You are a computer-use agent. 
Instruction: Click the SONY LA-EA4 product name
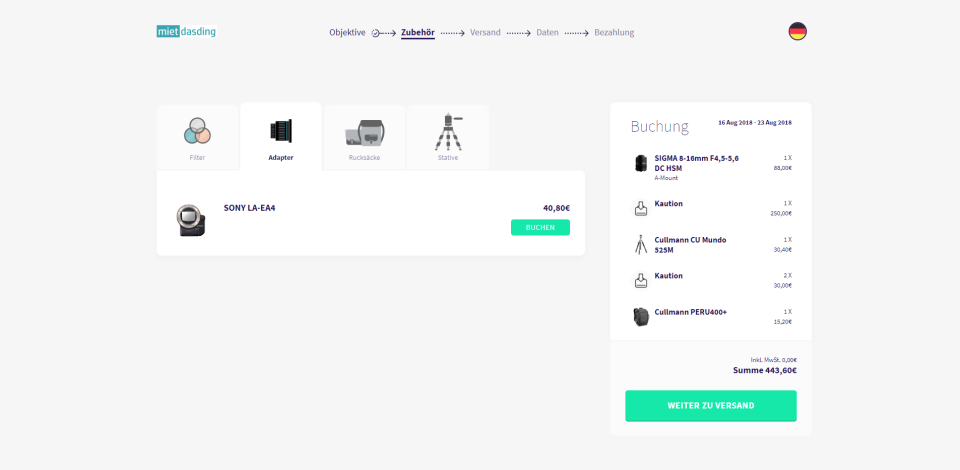(x=249, y=207)
